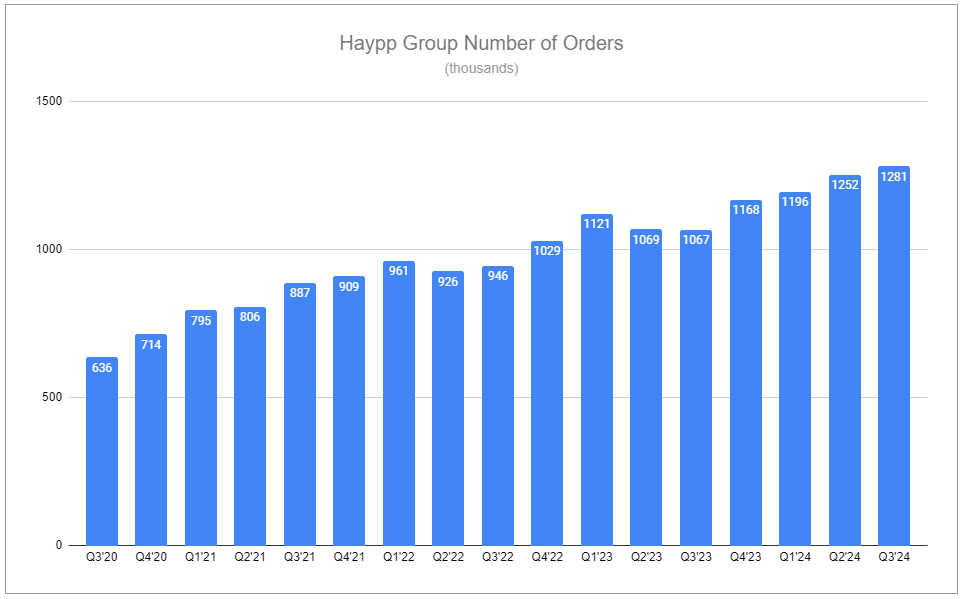Click the x-axis label Q2'24
The image size is (963, 599).
coord(844,557)
